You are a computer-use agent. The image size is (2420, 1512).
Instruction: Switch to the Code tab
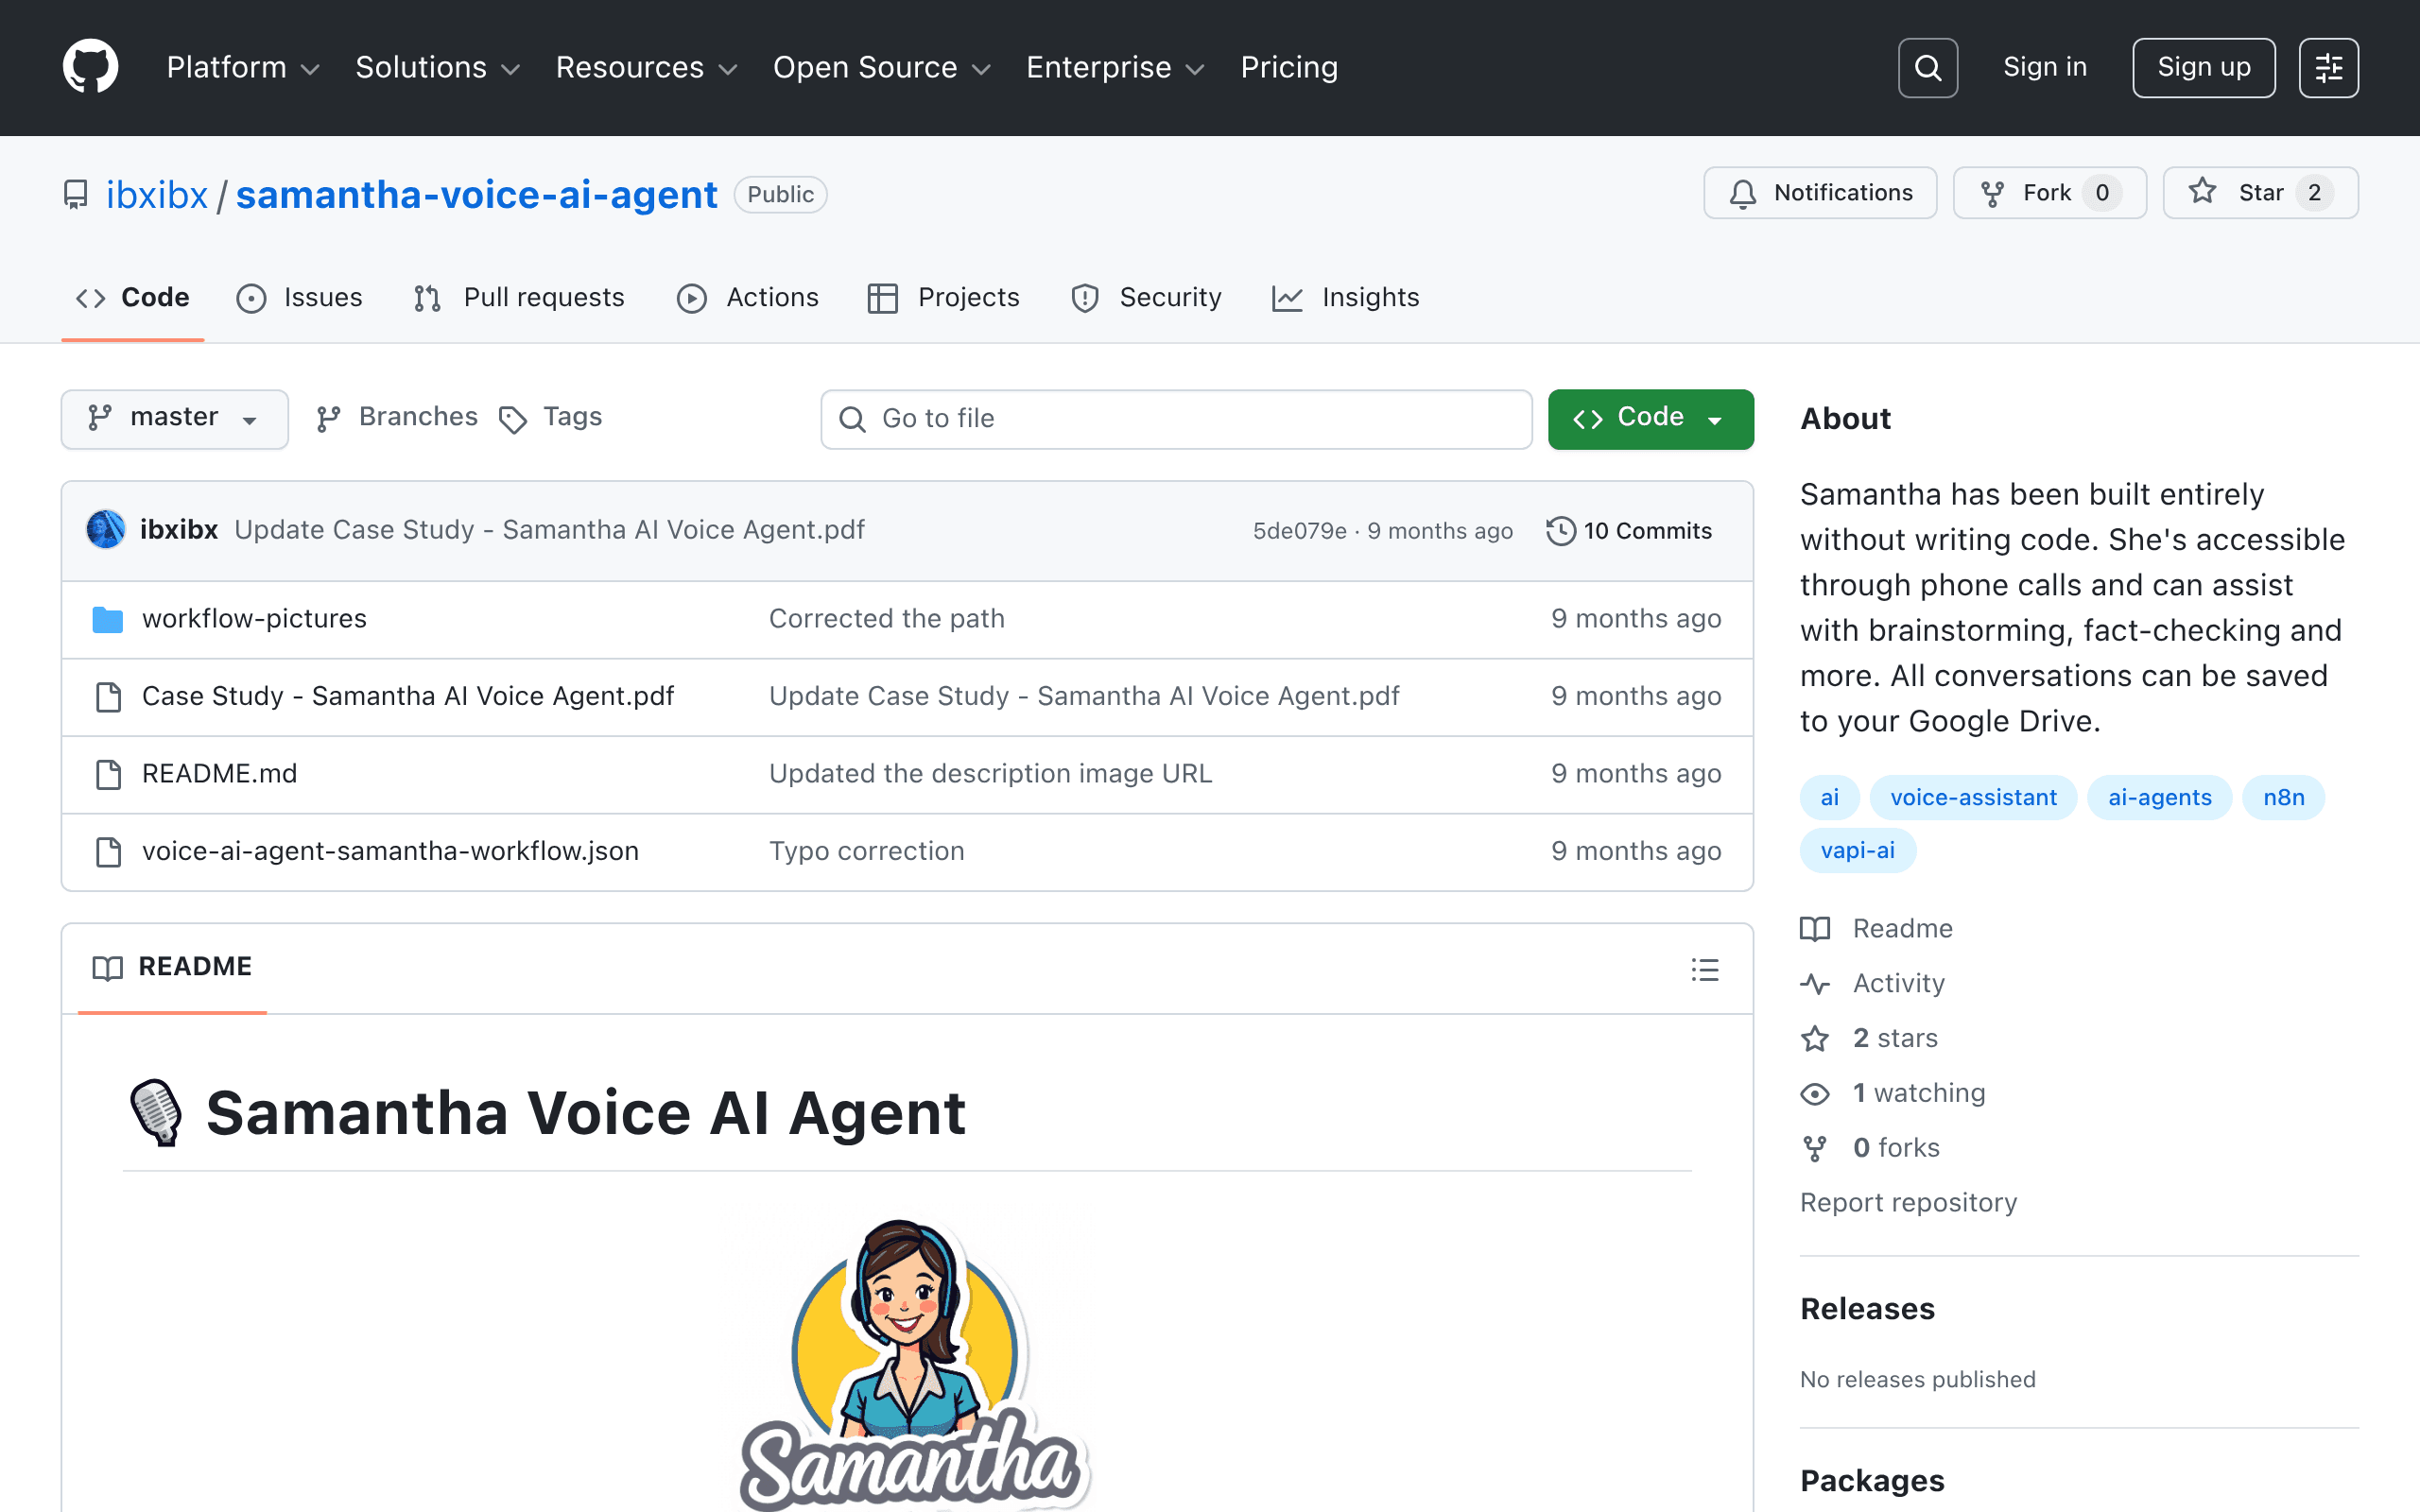pos(133,298)
